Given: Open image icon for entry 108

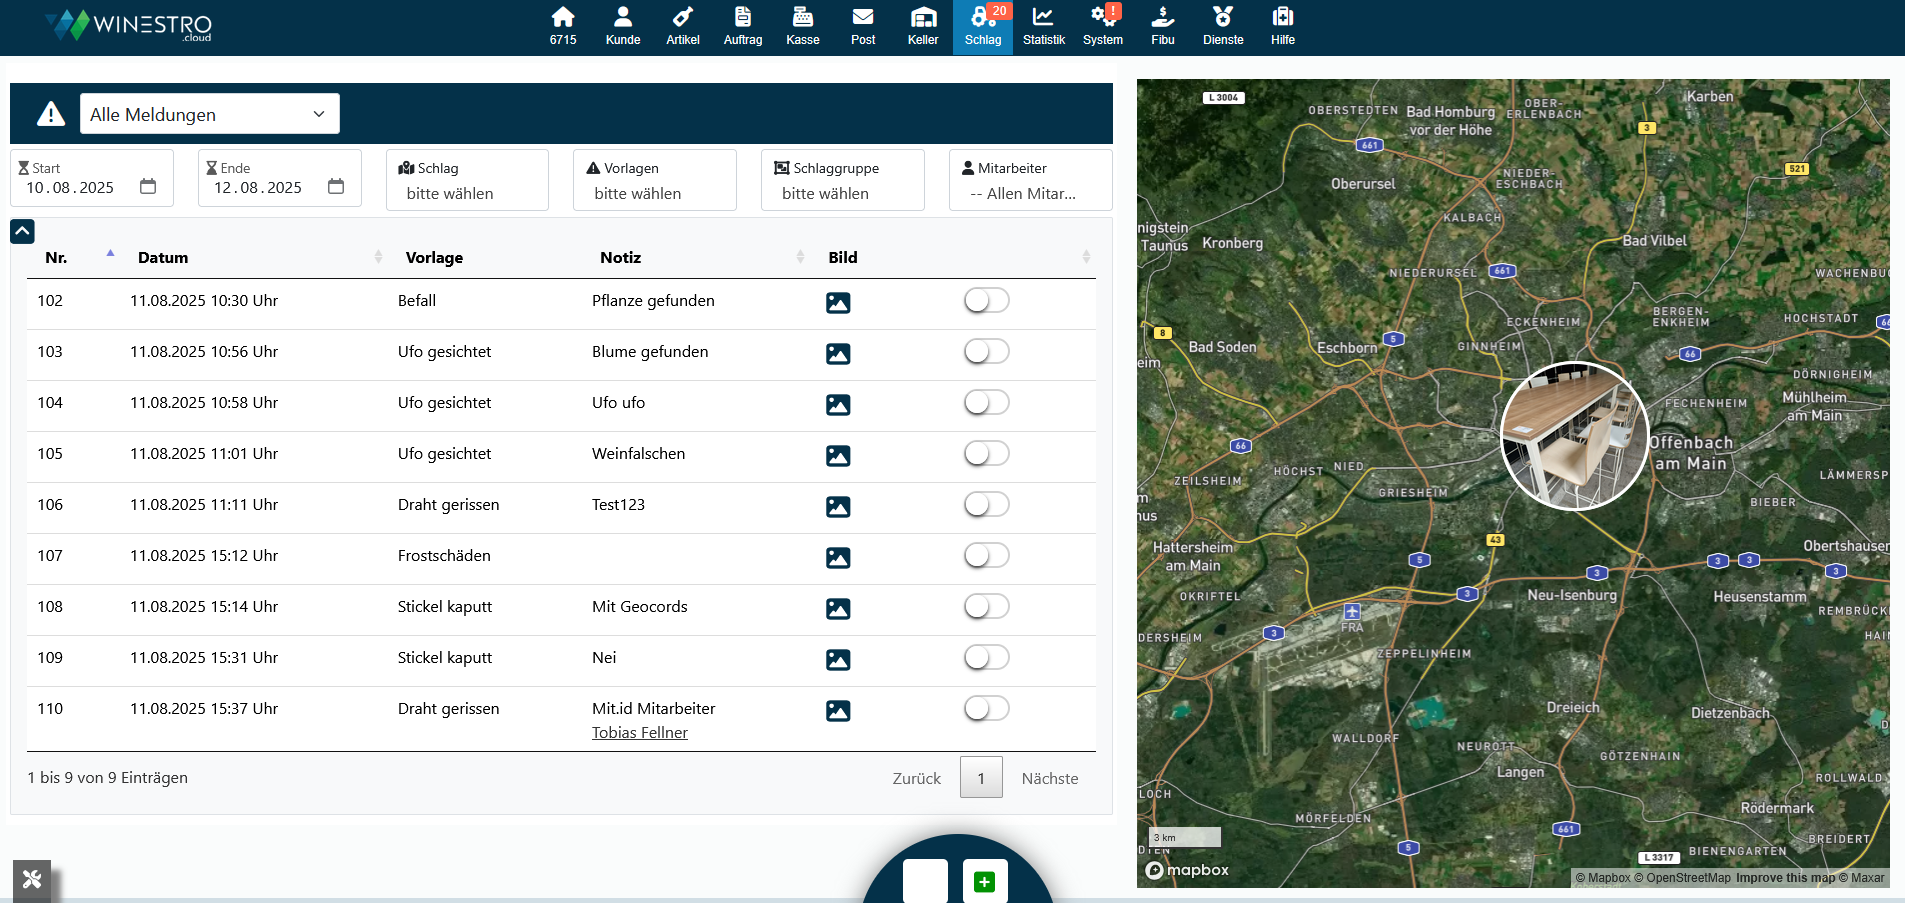Looking at the screenshot, I should point(838,609).
